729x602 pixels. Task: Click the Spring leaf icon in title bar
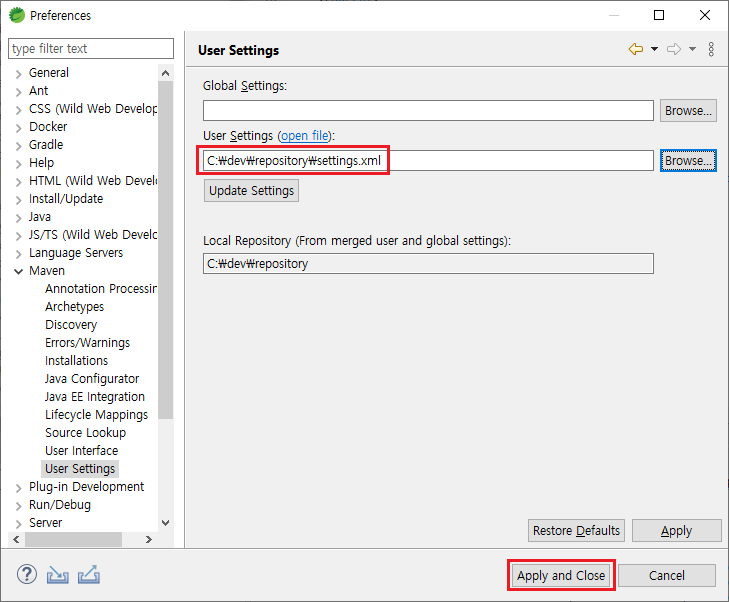click(17, 15)
